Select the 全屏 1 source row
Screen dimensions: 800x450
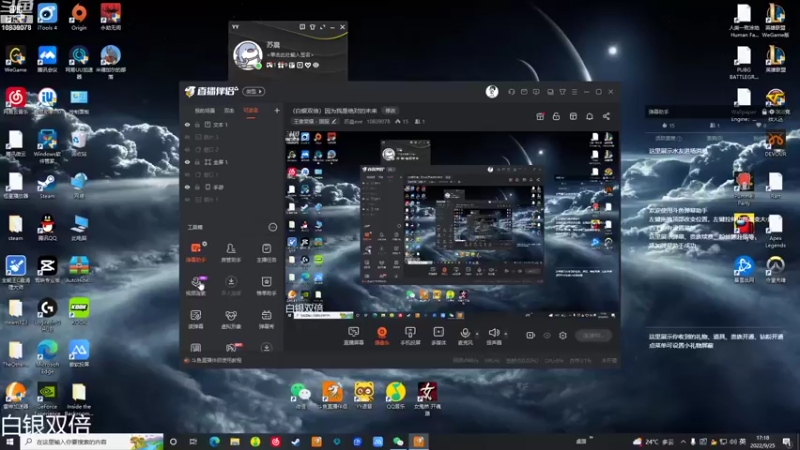[232, 162]
